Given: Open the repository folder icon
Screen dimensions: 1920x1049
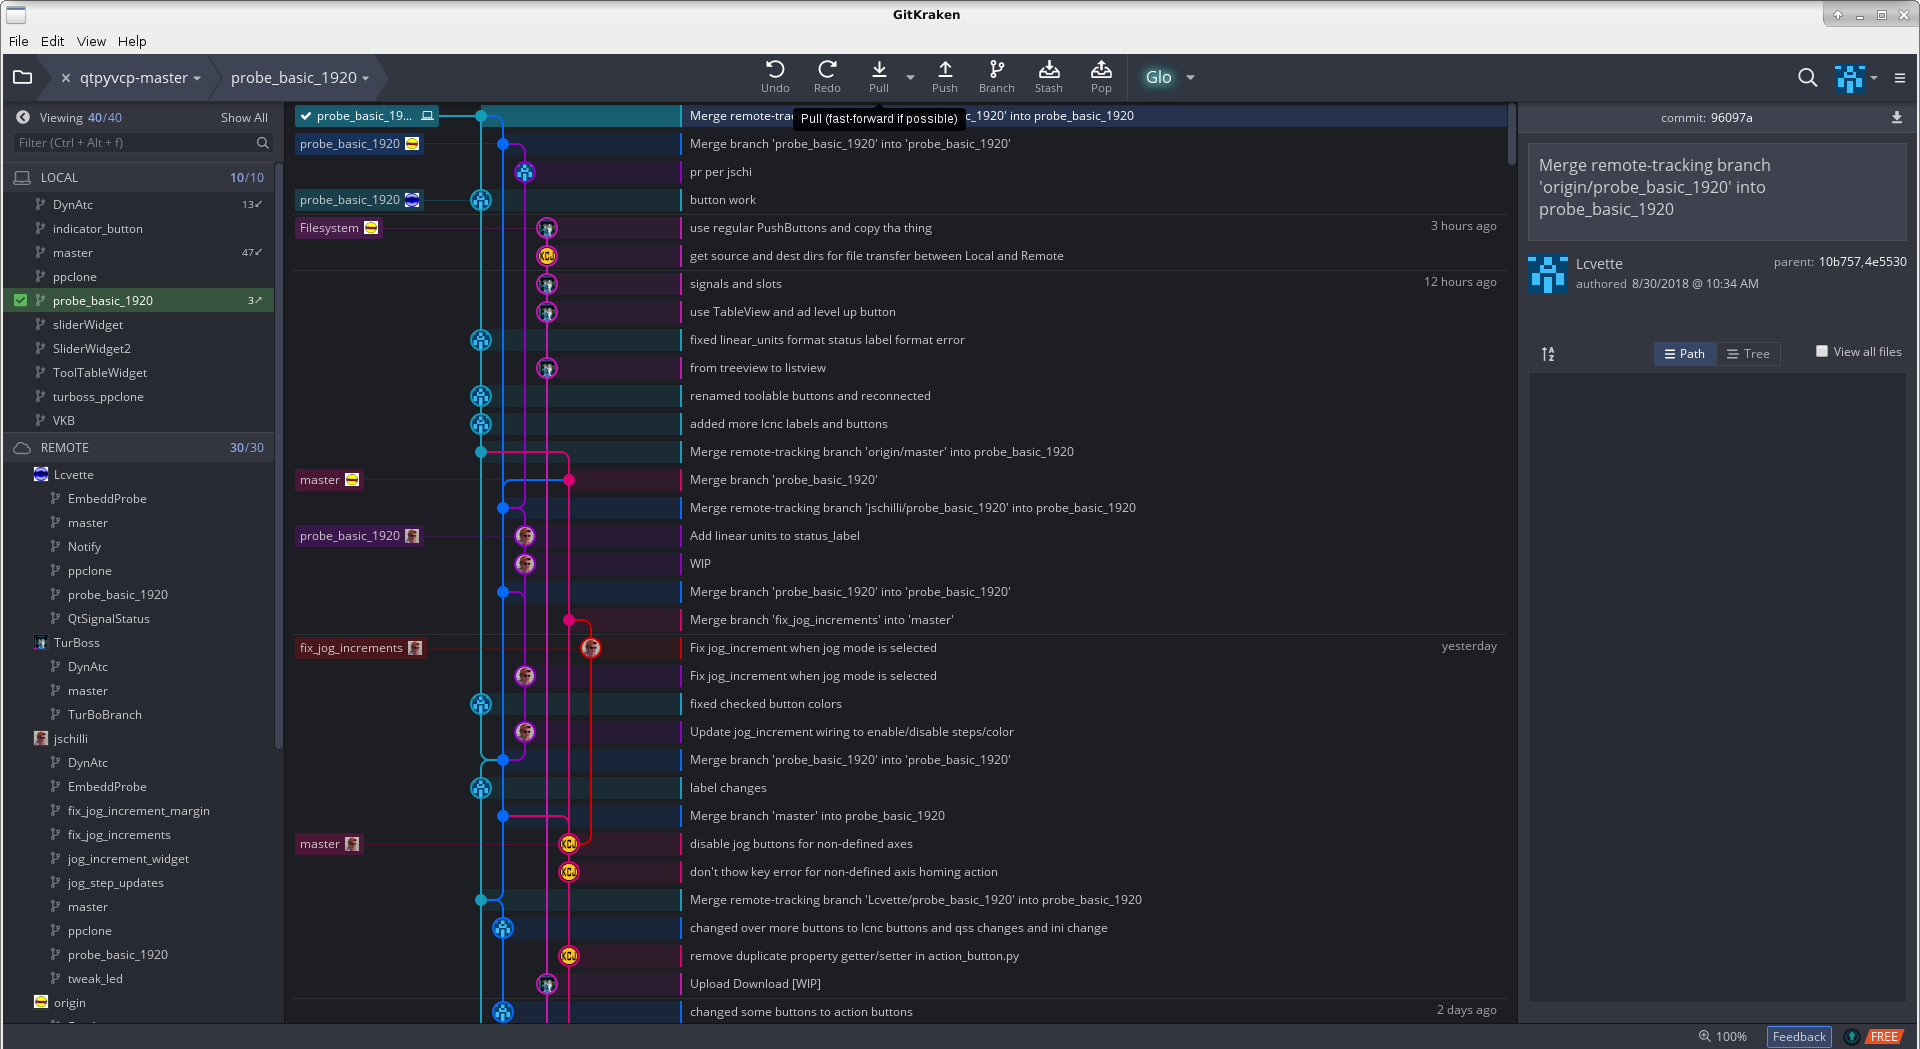Looking at the screenshot, I should click(x=23, y=77).
